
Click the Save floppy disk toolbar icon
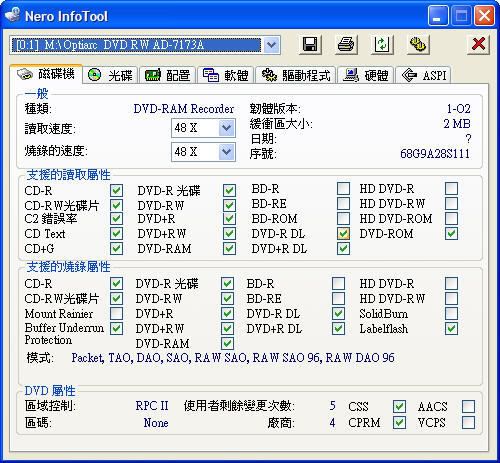pos(310,44)
